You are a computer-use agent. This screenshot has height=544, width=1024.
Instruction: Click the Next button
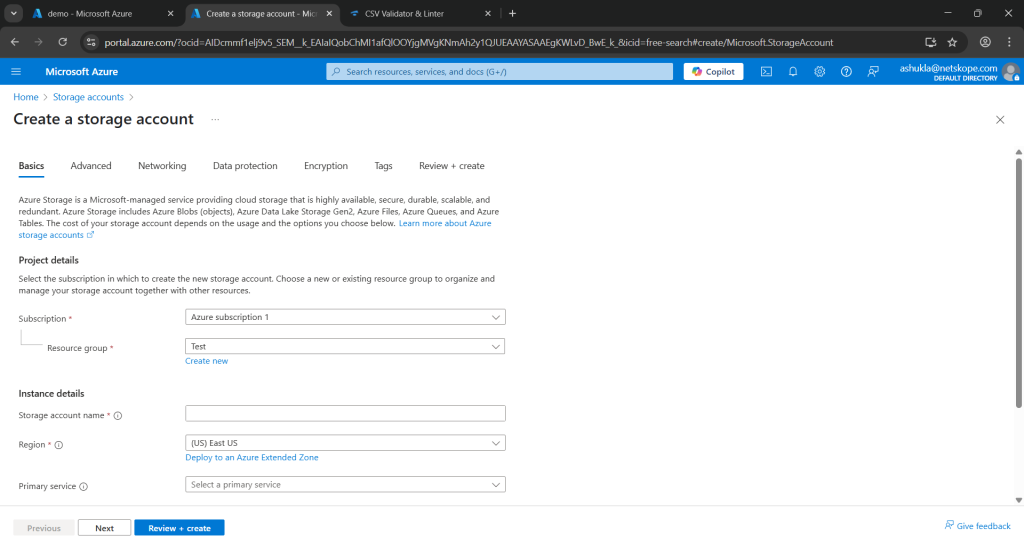tap(104, 528)
